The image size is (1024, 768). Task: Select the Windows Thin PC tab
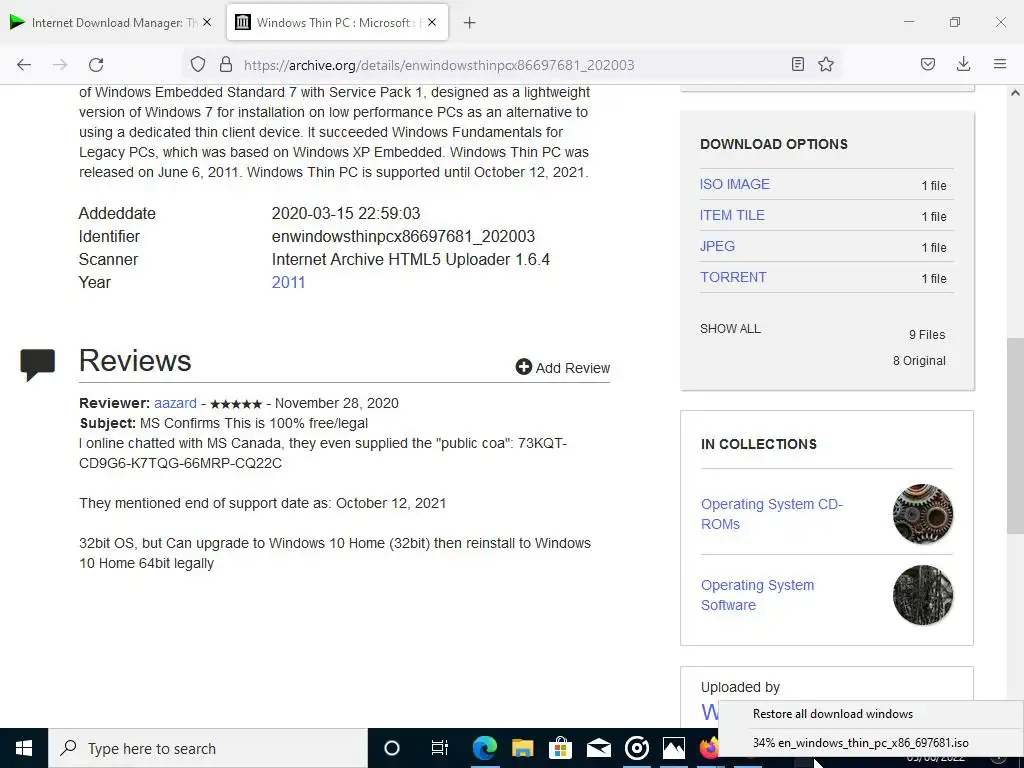point(338,22)
